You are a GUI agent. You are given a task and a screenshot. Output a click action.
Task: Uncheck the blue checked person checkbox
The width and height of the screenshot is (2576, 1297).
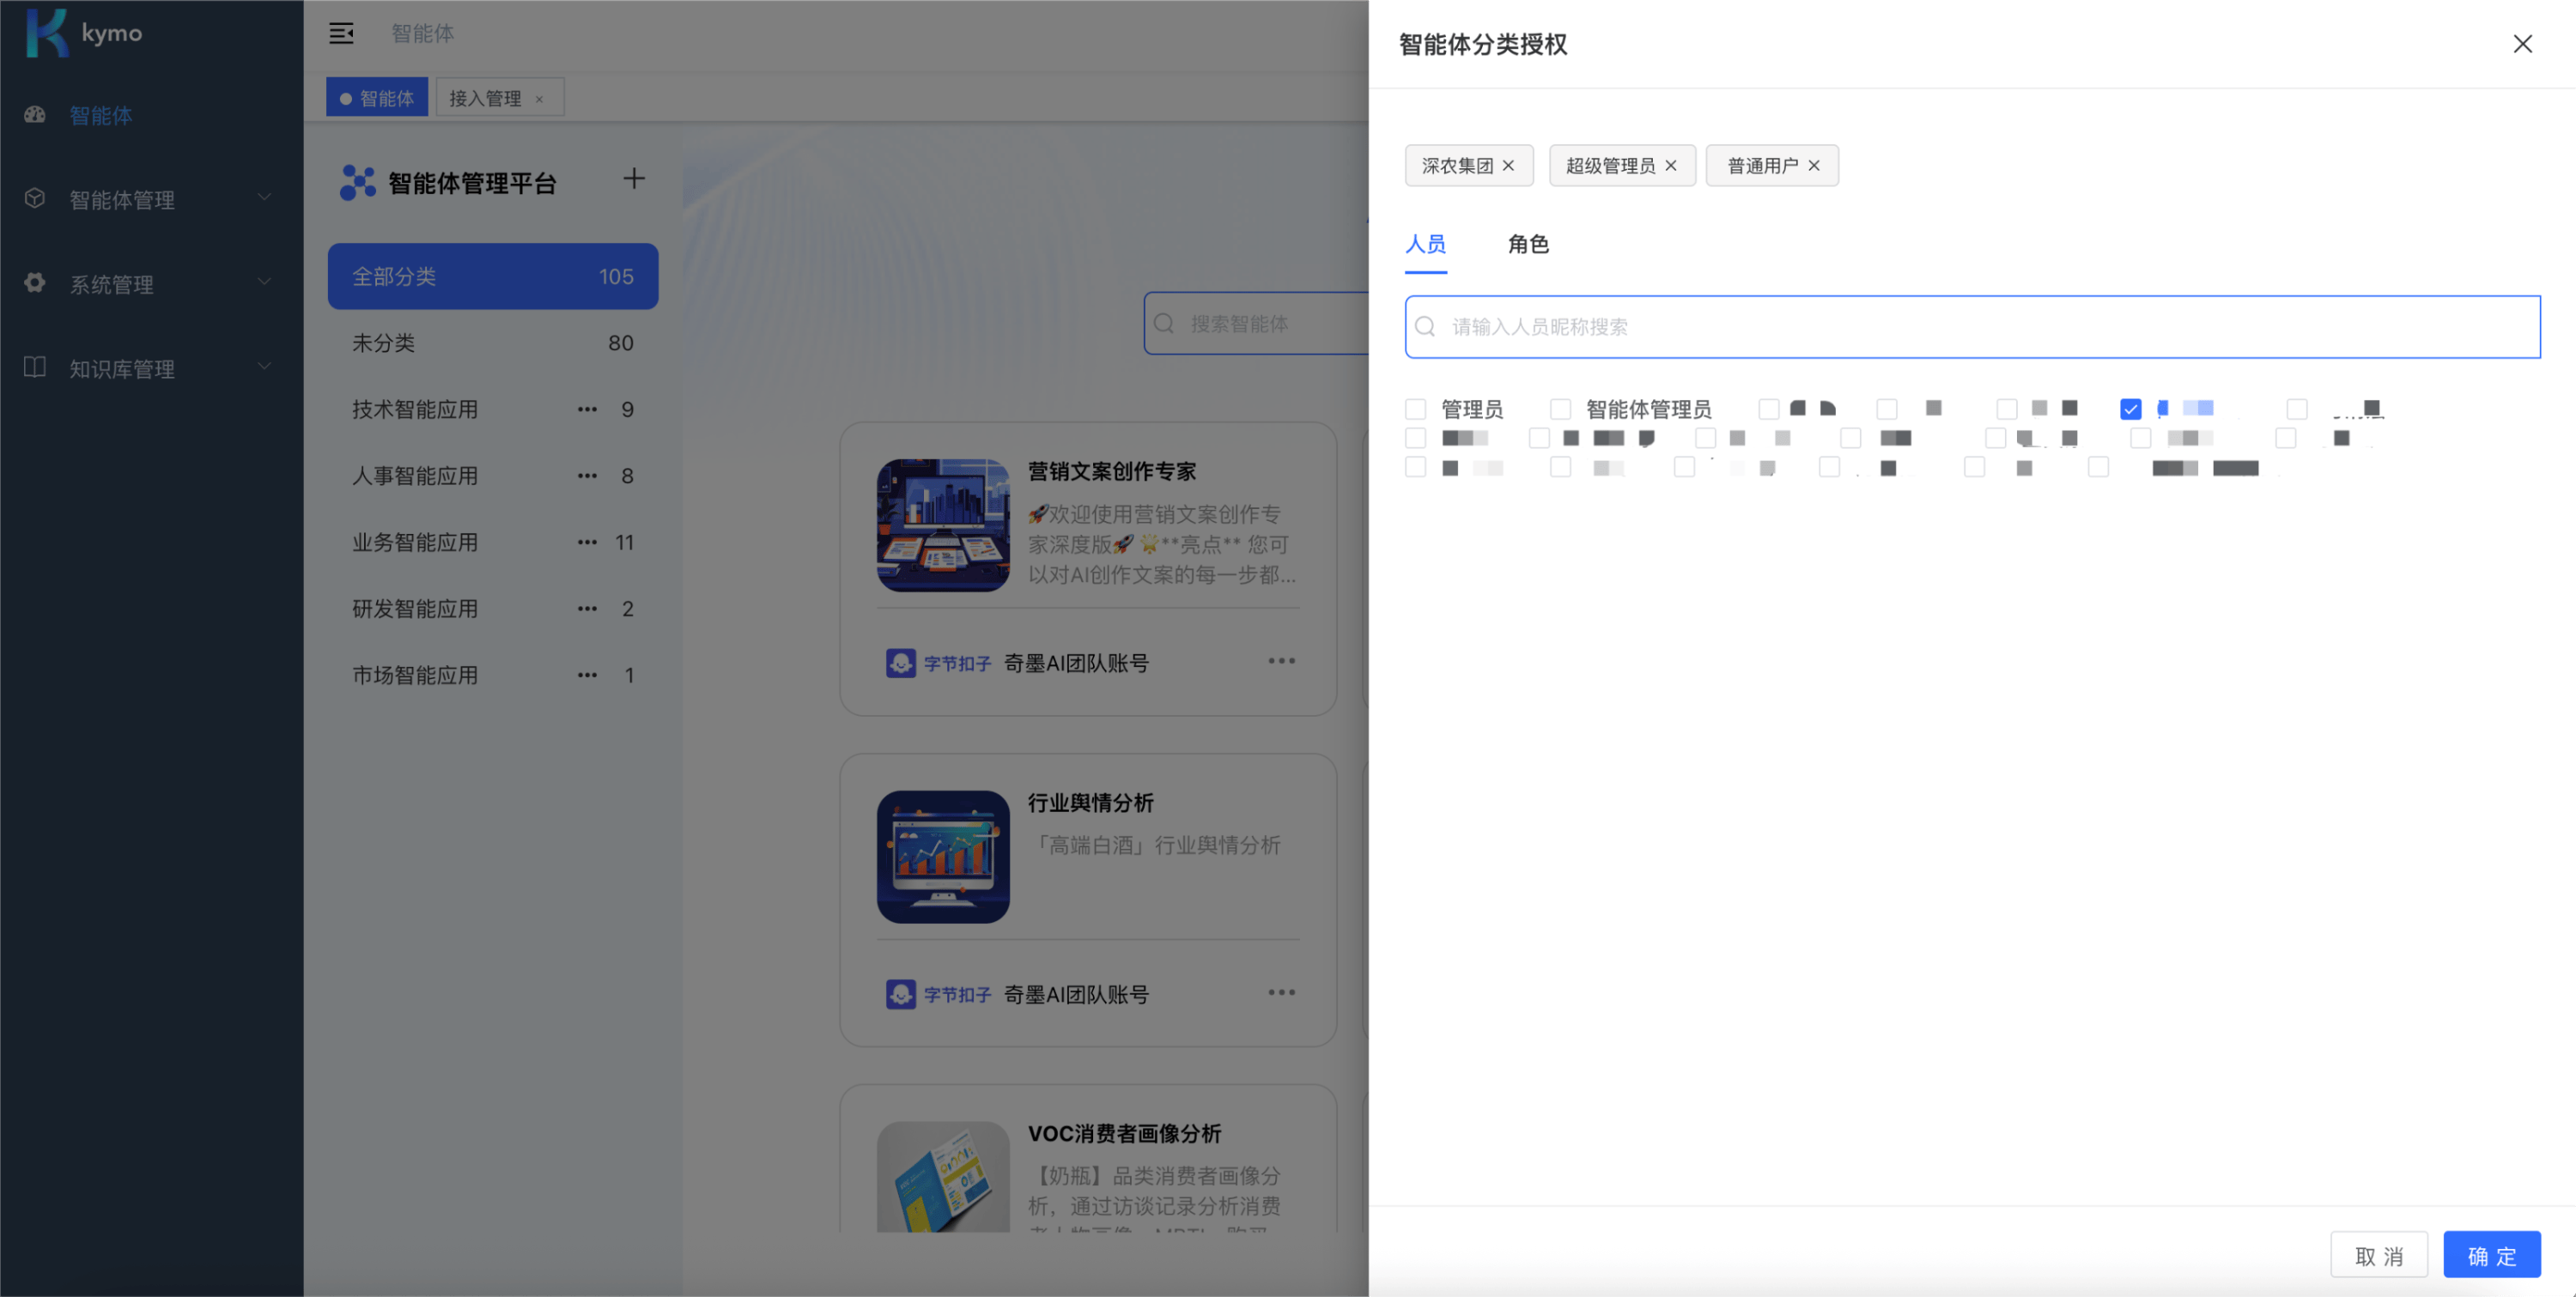[x=2130, y=409]
